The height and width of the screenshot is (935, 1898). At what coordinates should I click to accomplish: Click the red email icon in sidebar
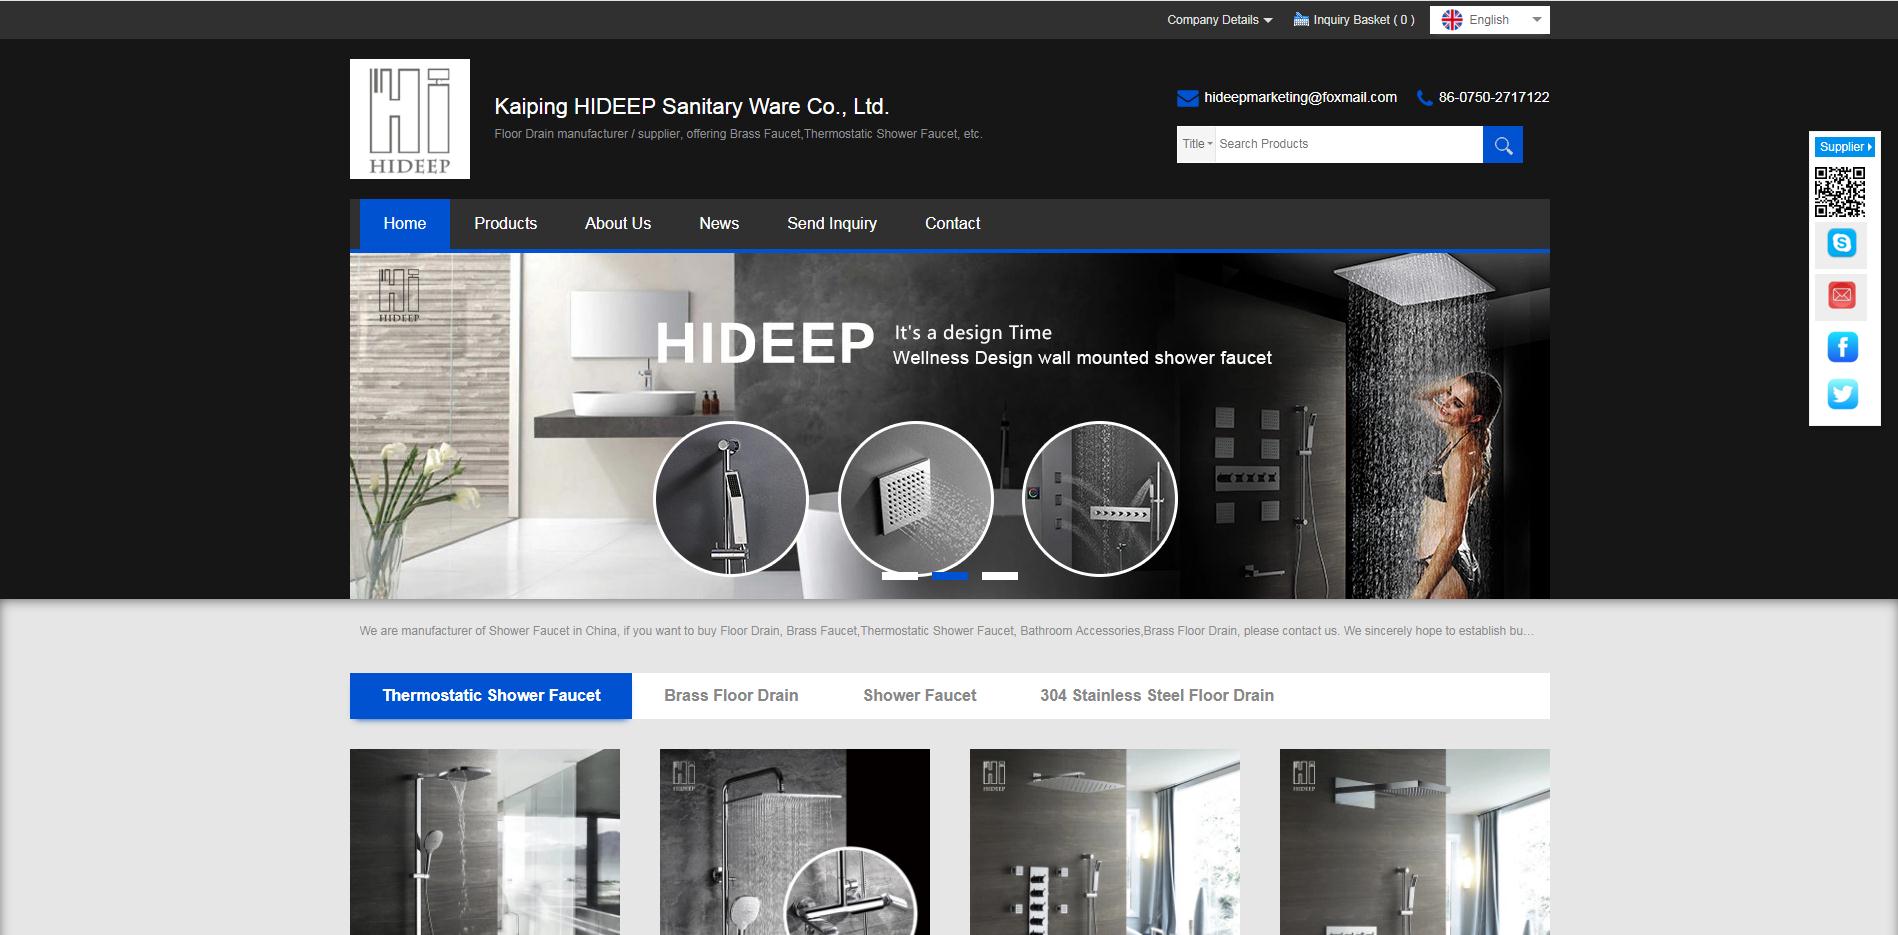pyautogui.click(x=1842, y=295)
